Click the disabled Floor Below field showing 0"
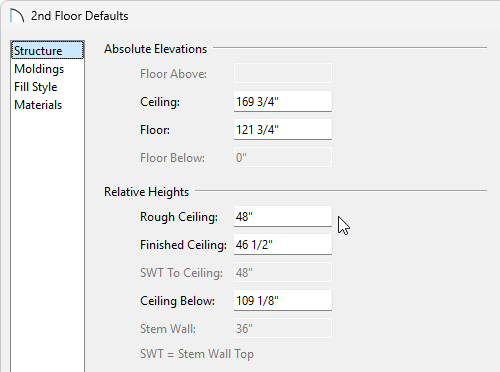 tap(283, 157)
